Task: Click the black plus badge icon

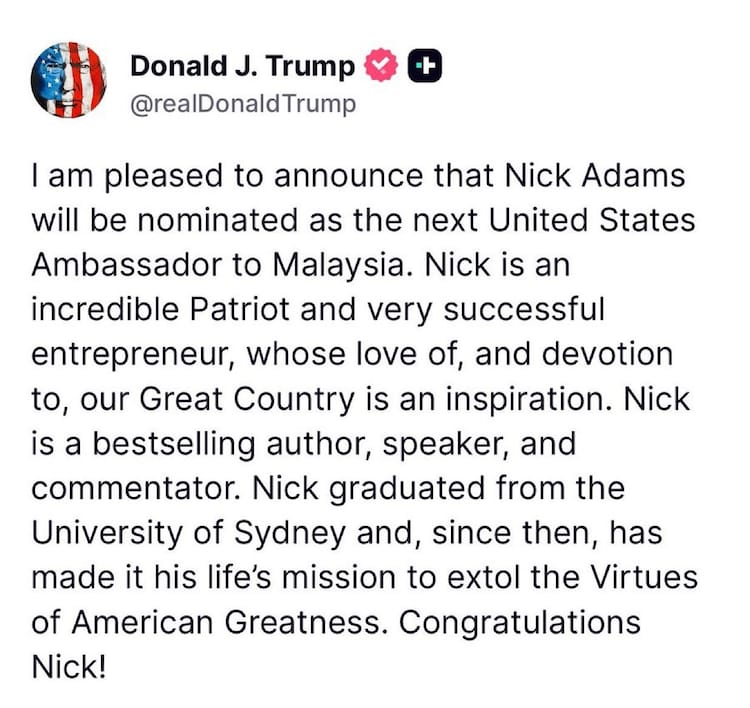Action: click(425, 67)
